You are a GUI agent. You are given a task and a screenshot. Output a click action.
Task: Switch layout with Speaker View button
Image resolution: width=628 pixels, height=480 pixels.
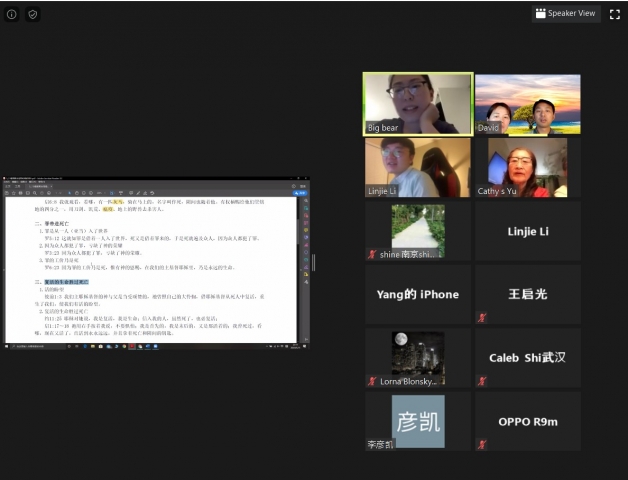[565, 14]
